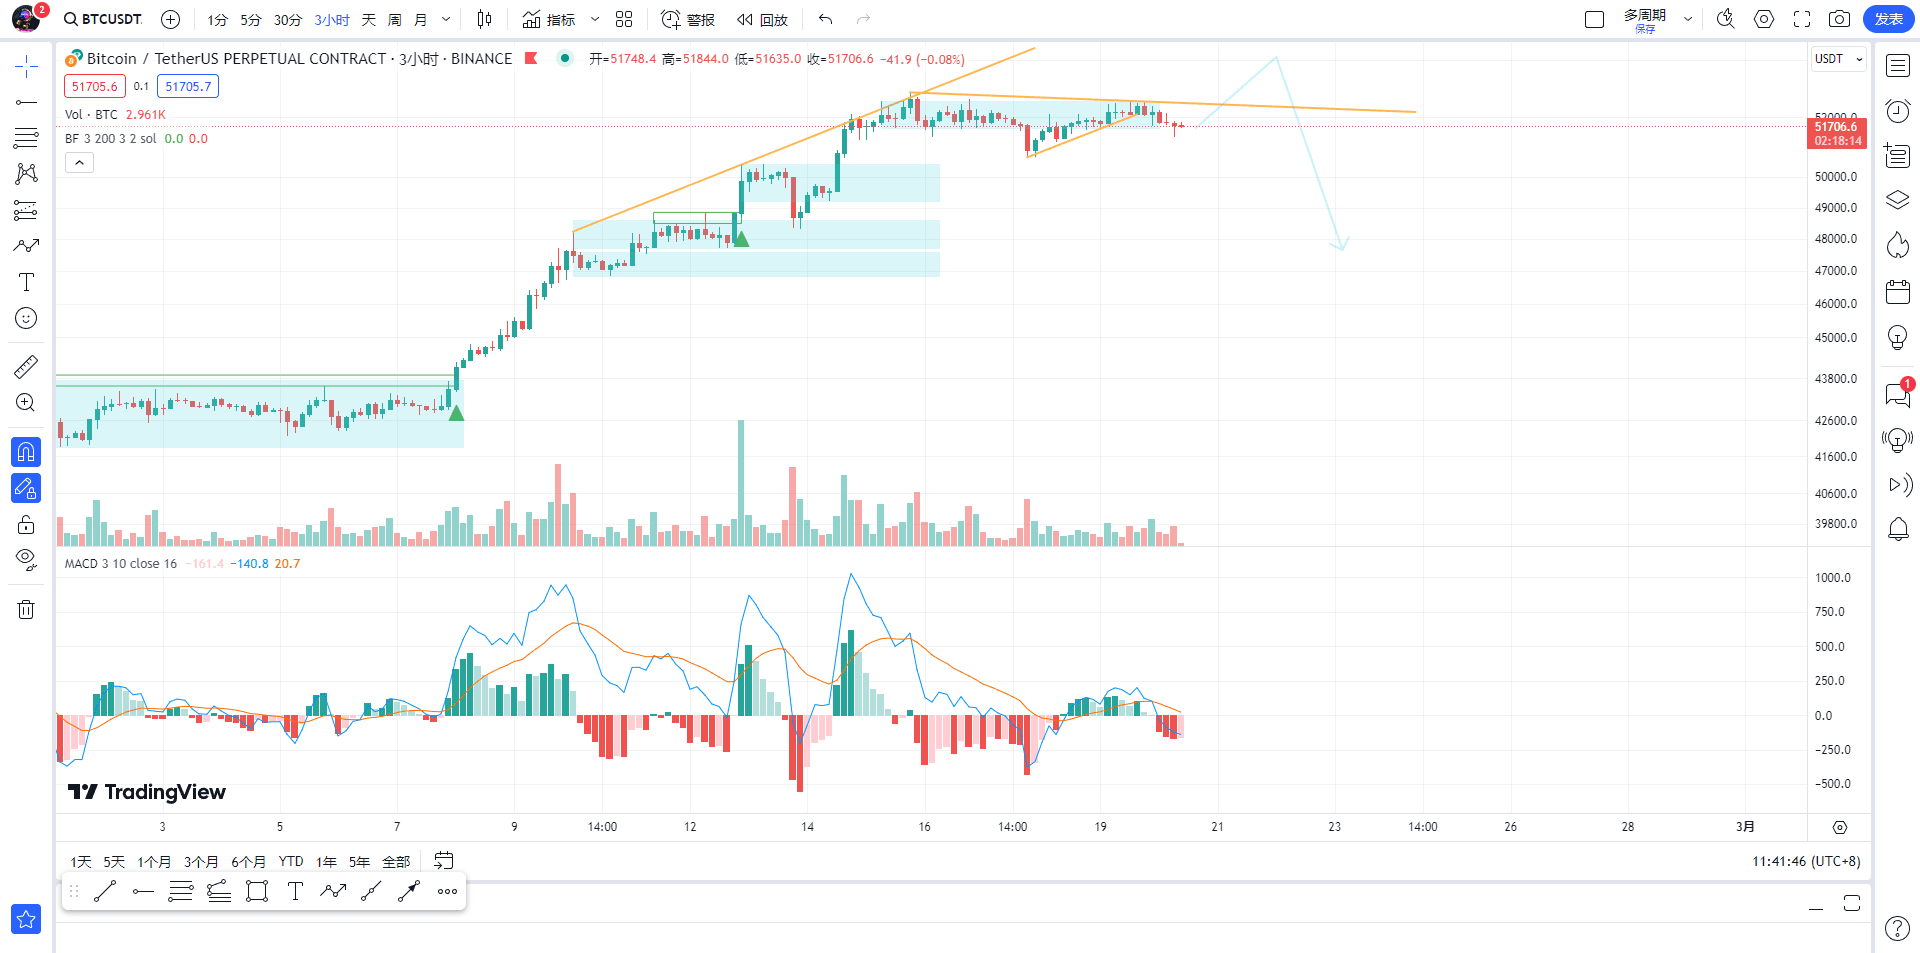Open the watchlist panel in right sidebar
Image resolution: width=1920 pixels, height=953 pixels.
(x=1898, y=66)
